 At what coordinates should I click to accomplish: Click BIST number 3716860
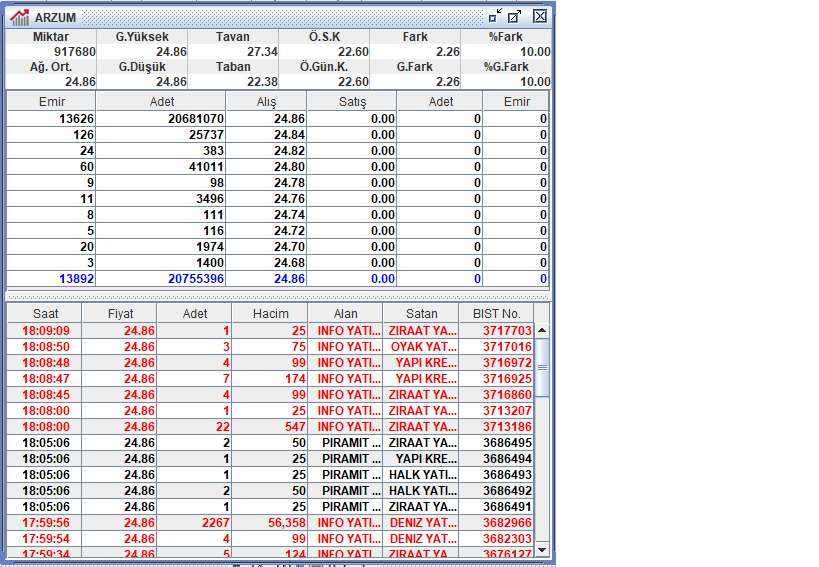507,395
